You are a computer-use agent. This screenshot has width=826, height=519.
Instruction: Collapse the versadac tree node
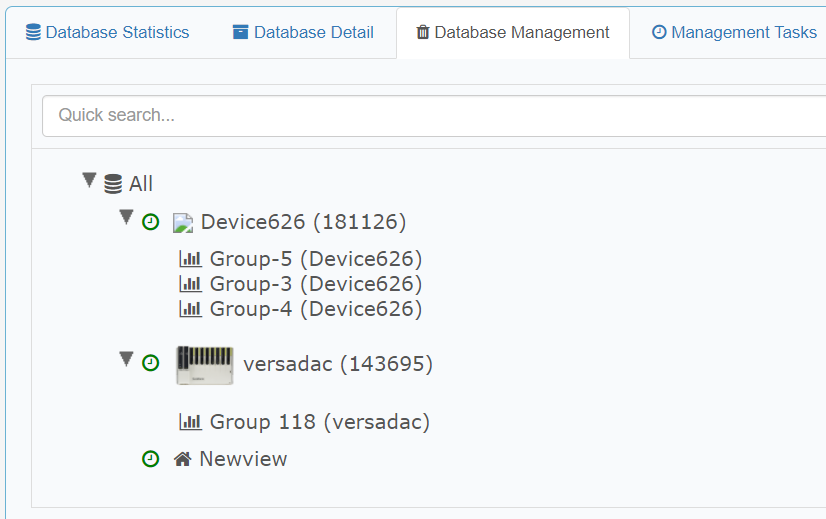(126, 359)
